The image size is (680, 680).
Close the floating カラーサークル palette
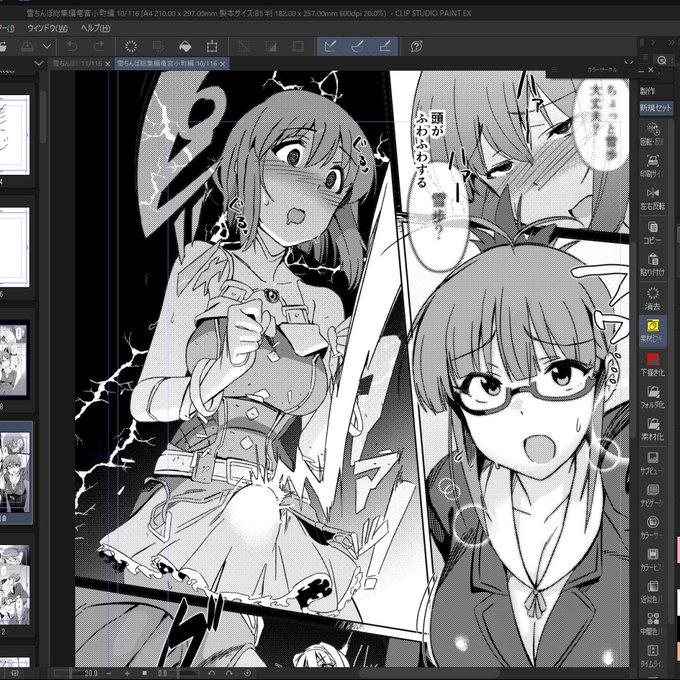coord(651,69)
